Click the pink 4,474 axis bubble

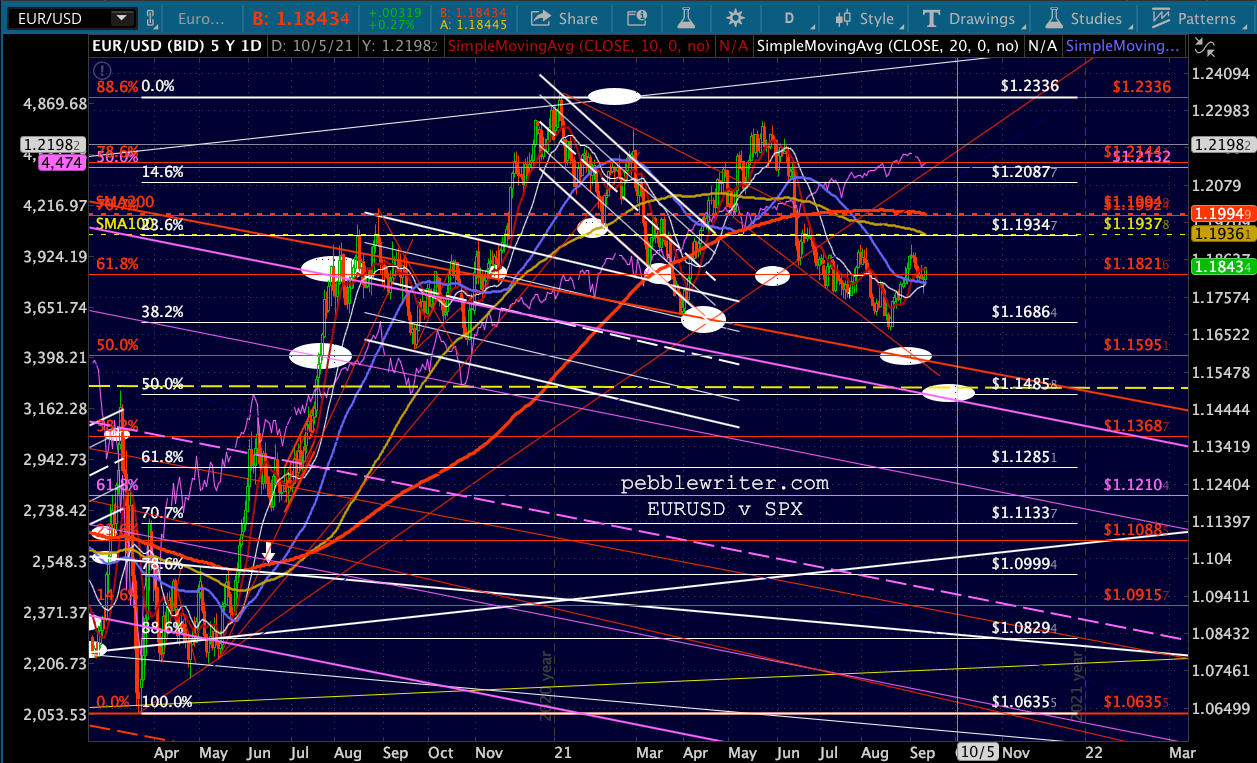coord(60,163)
